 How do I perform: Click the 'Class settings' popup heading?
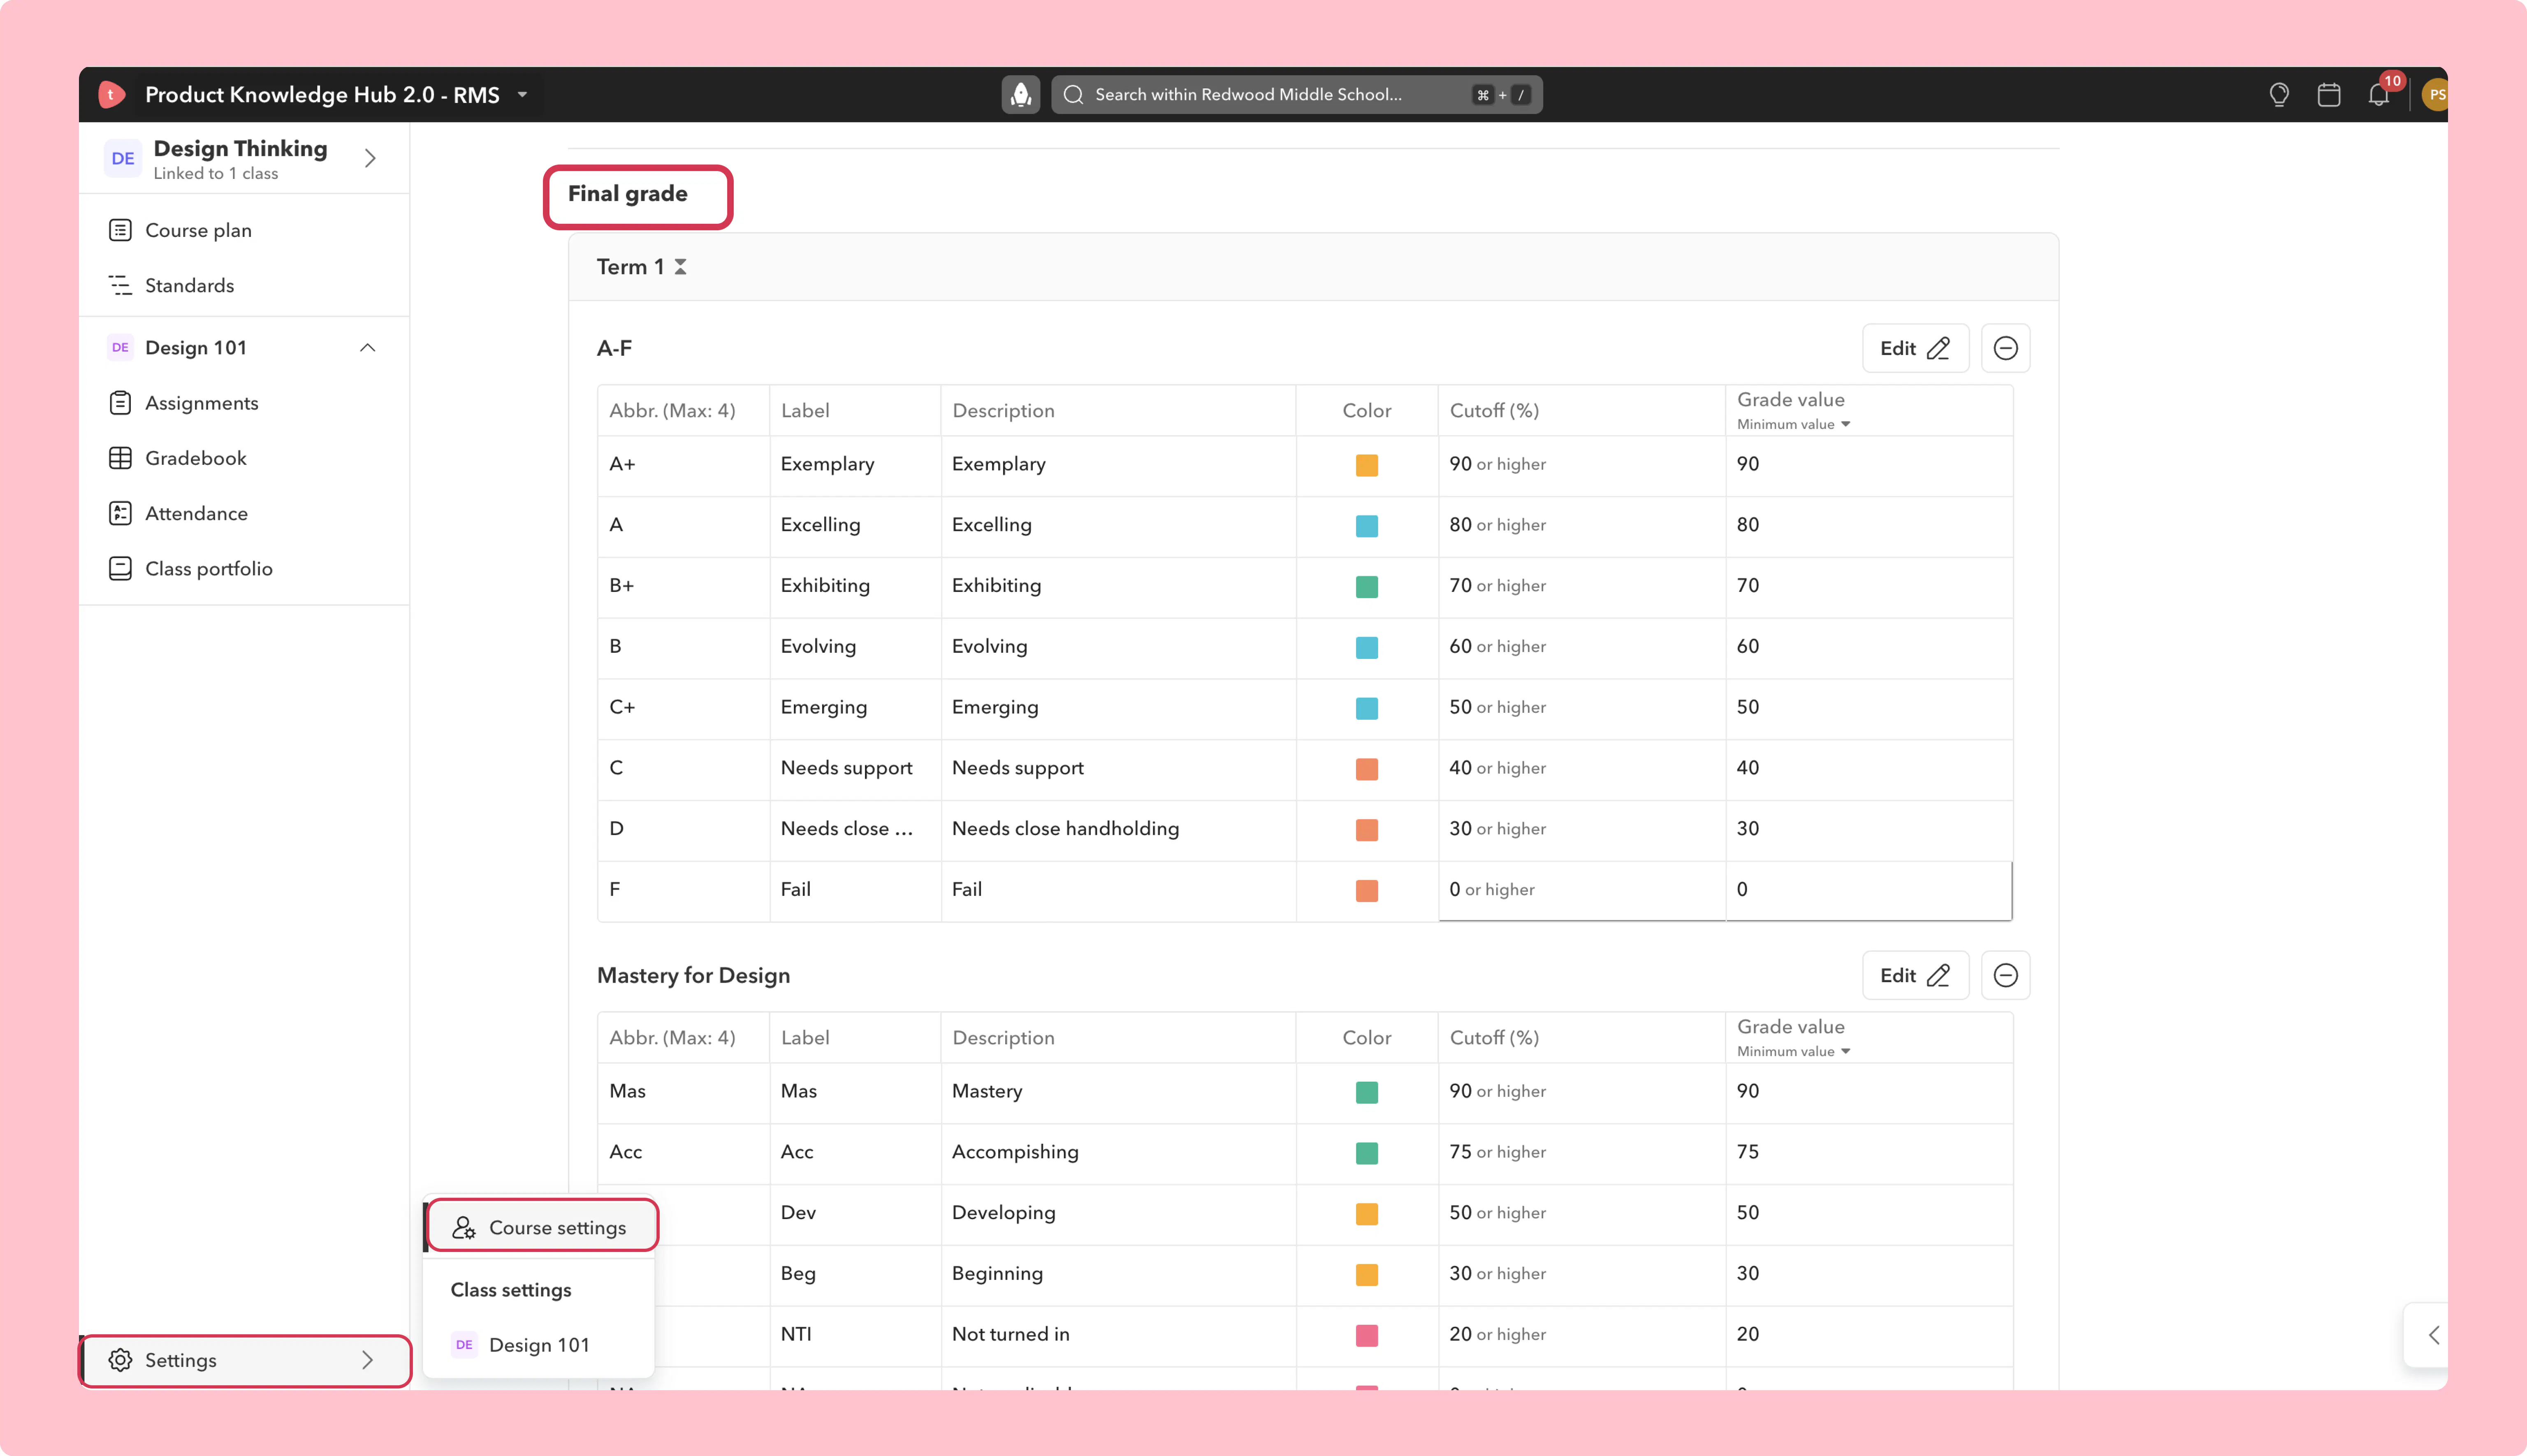(x=511, y=1290)
